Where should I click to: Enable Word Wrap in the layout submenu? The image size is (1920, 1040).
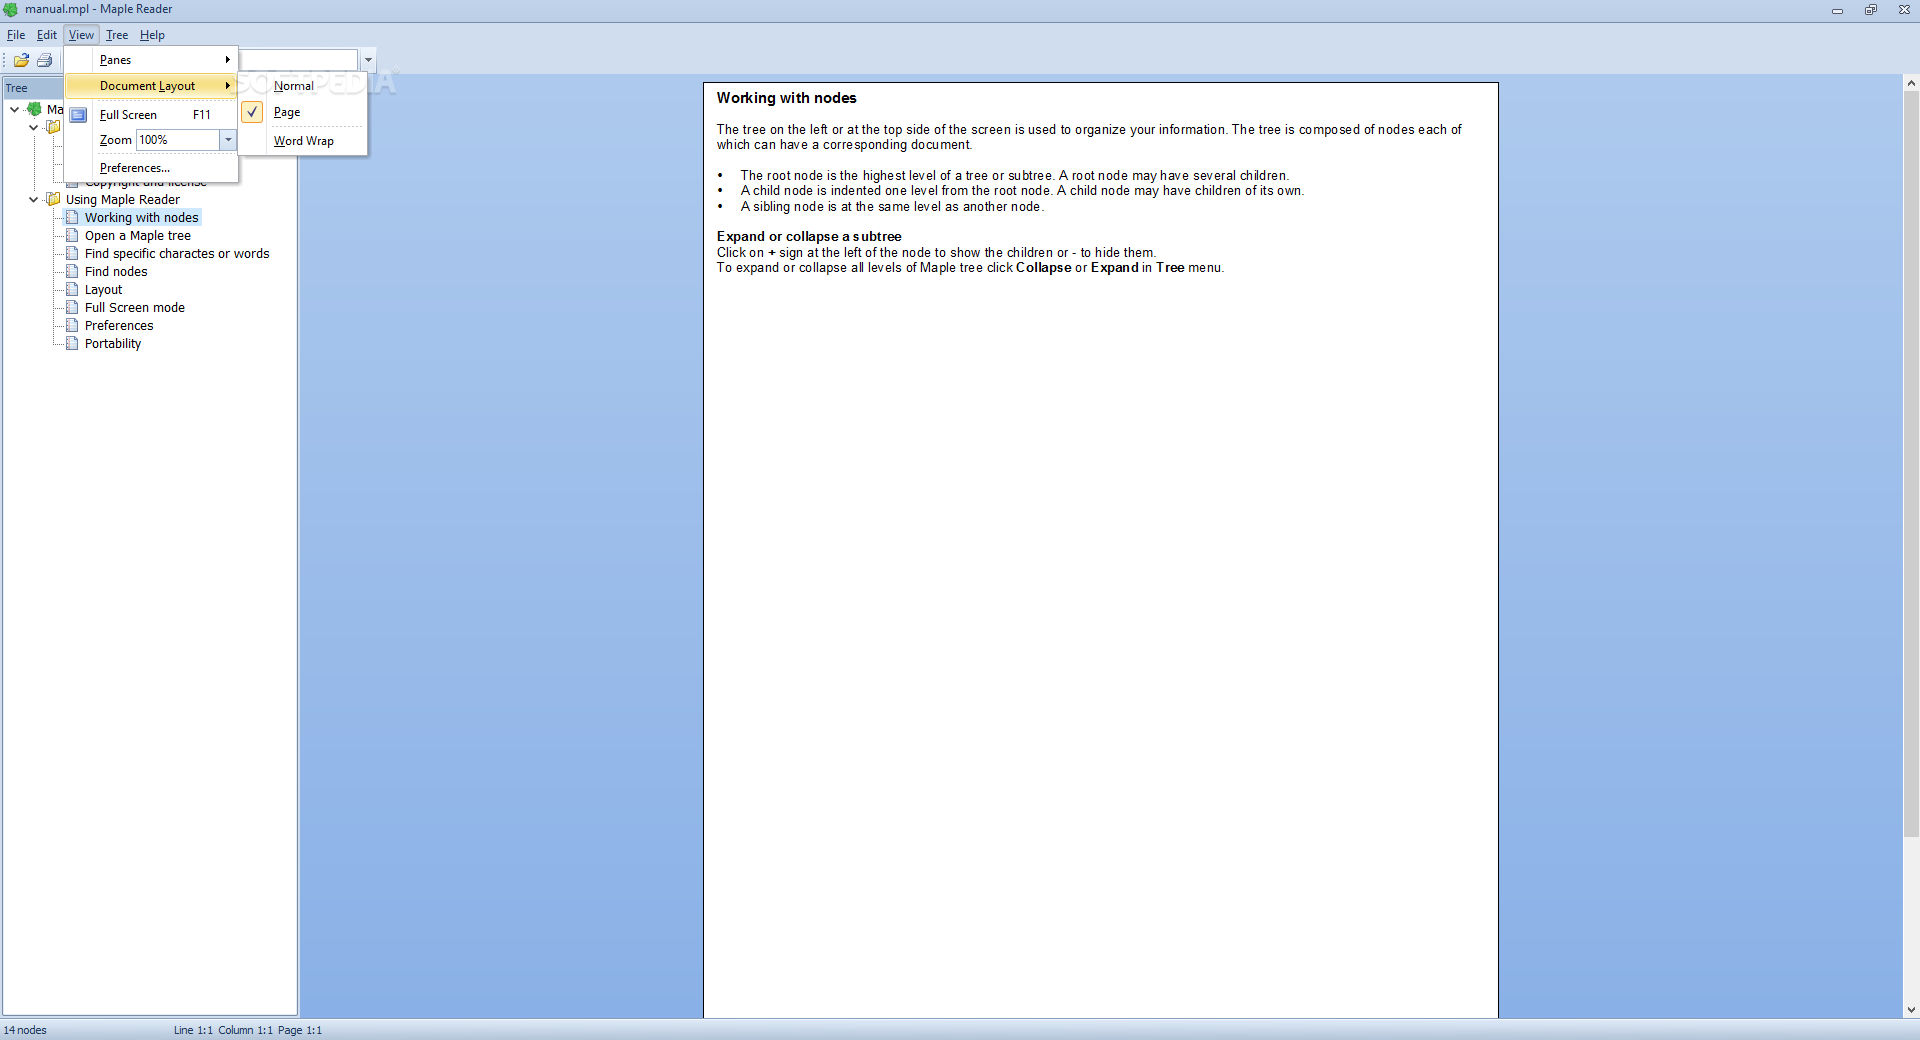pos(304,141)
